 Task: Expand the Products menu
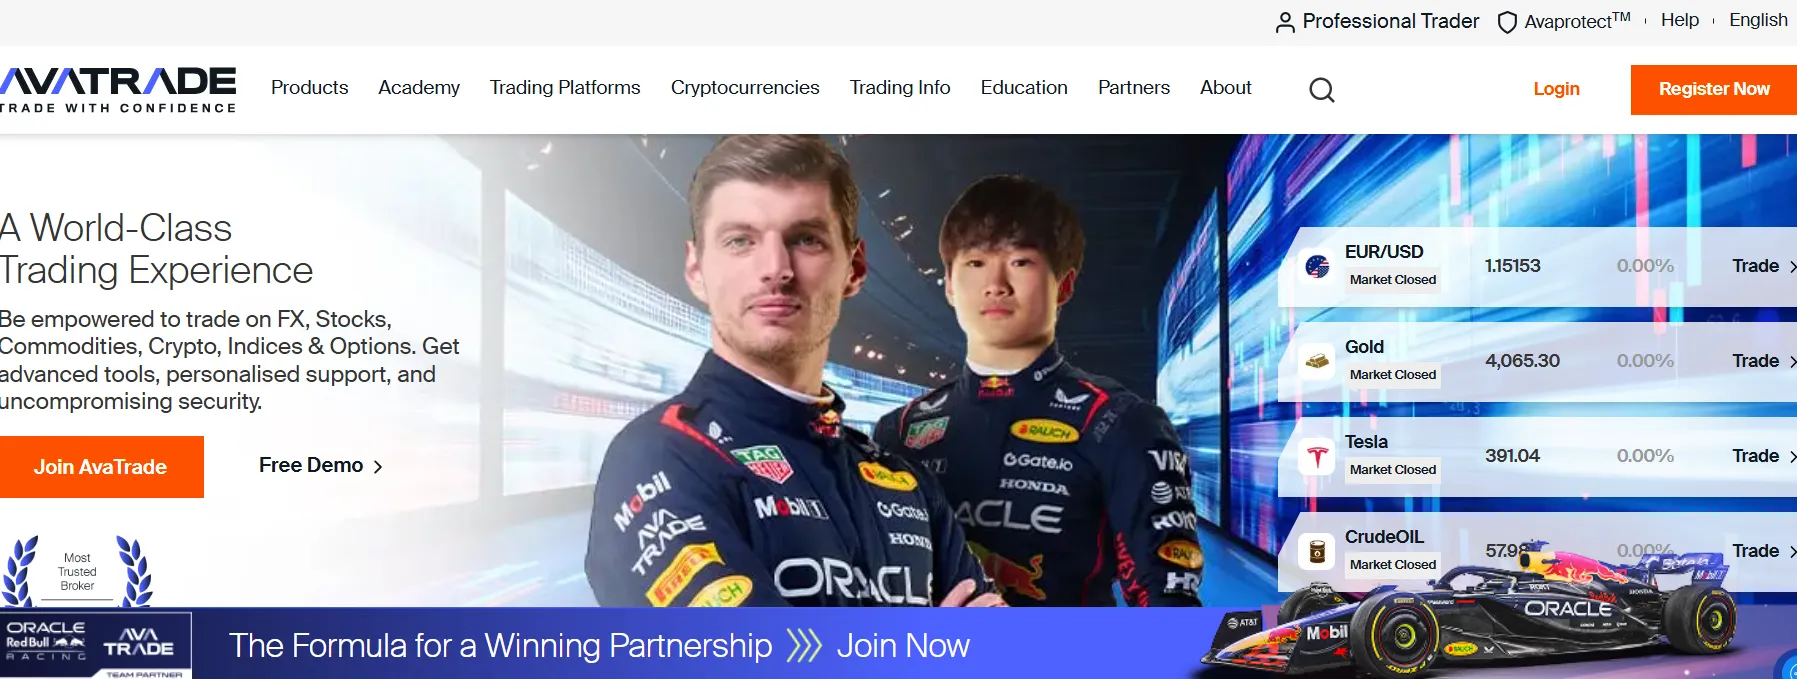tap(310, 88)
